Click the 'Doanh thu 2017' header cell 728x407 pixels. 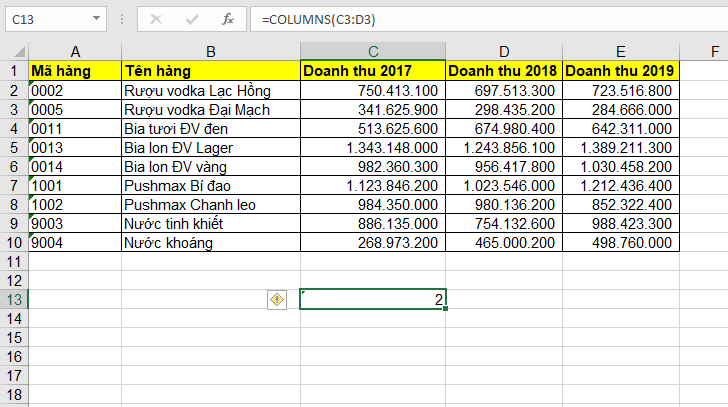pyautogui.click(x=372, y=71)
